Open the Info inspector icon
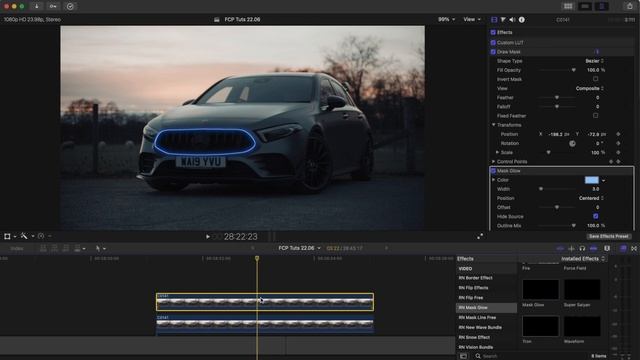The width and height of the screenshot is (640, 360). [521, 19]
